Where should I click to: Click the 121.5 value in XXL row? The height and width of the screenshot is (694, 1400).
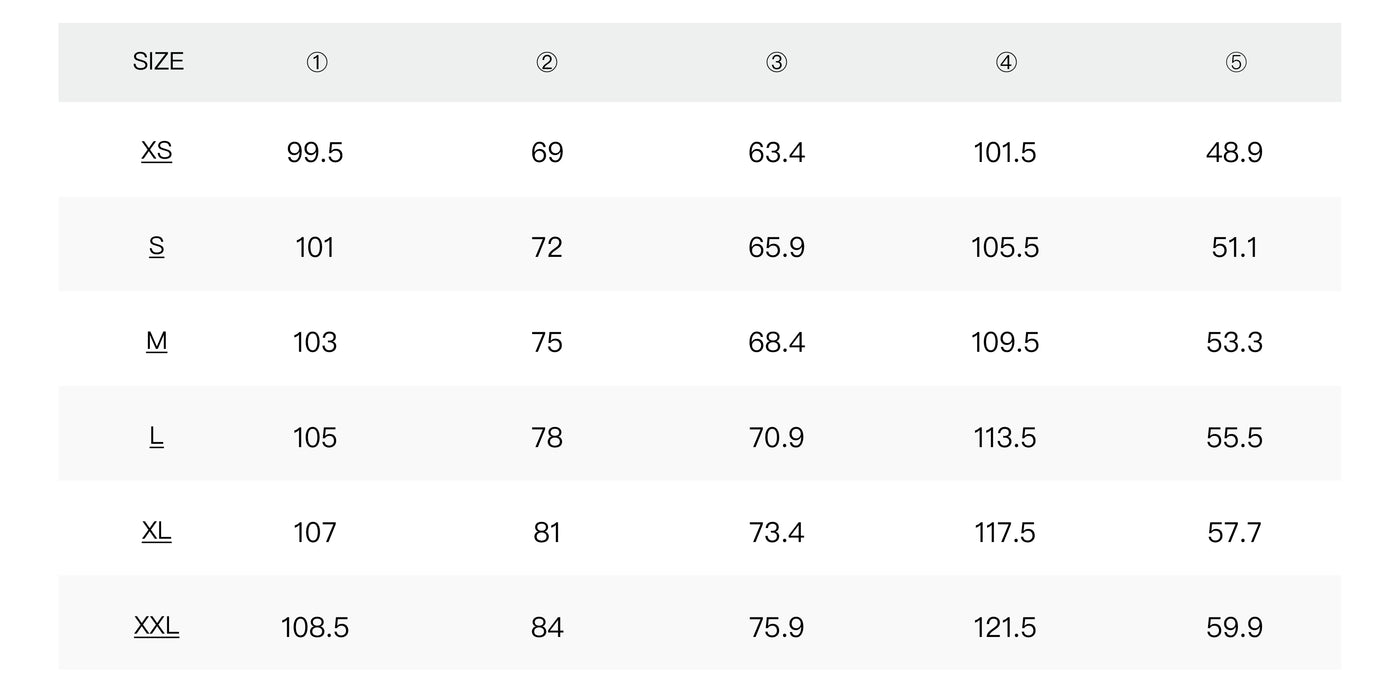pos(1006,627)
